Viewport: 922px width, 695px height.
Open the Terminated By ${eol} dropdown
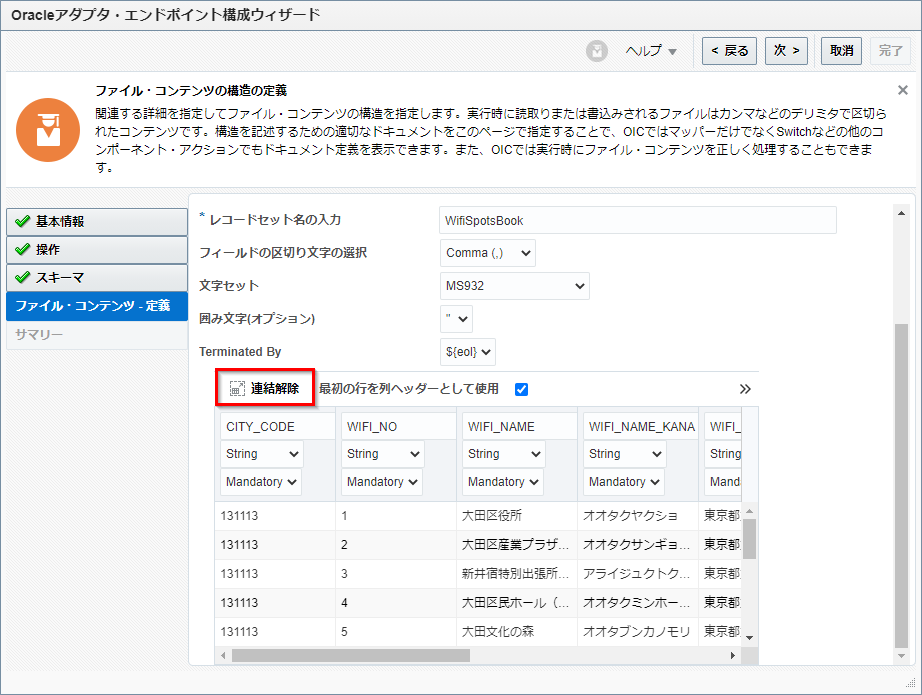tap(468, 352)
